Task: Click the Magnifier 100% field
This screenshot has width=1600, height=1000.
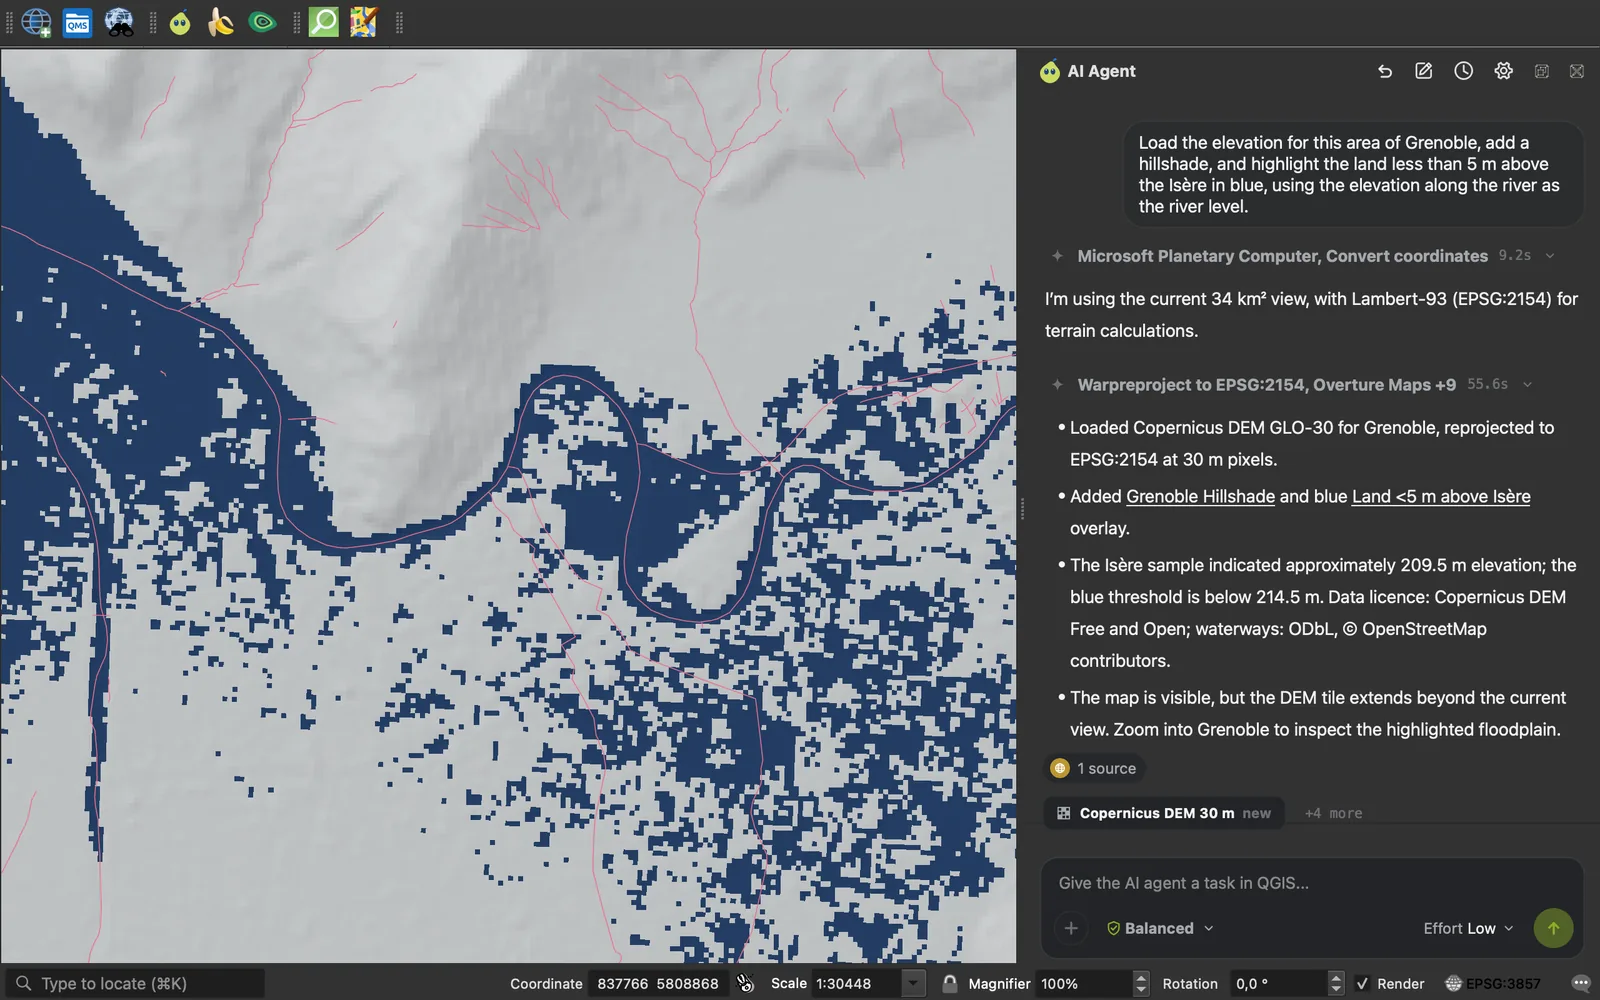Action: (x=1085, y=983)
